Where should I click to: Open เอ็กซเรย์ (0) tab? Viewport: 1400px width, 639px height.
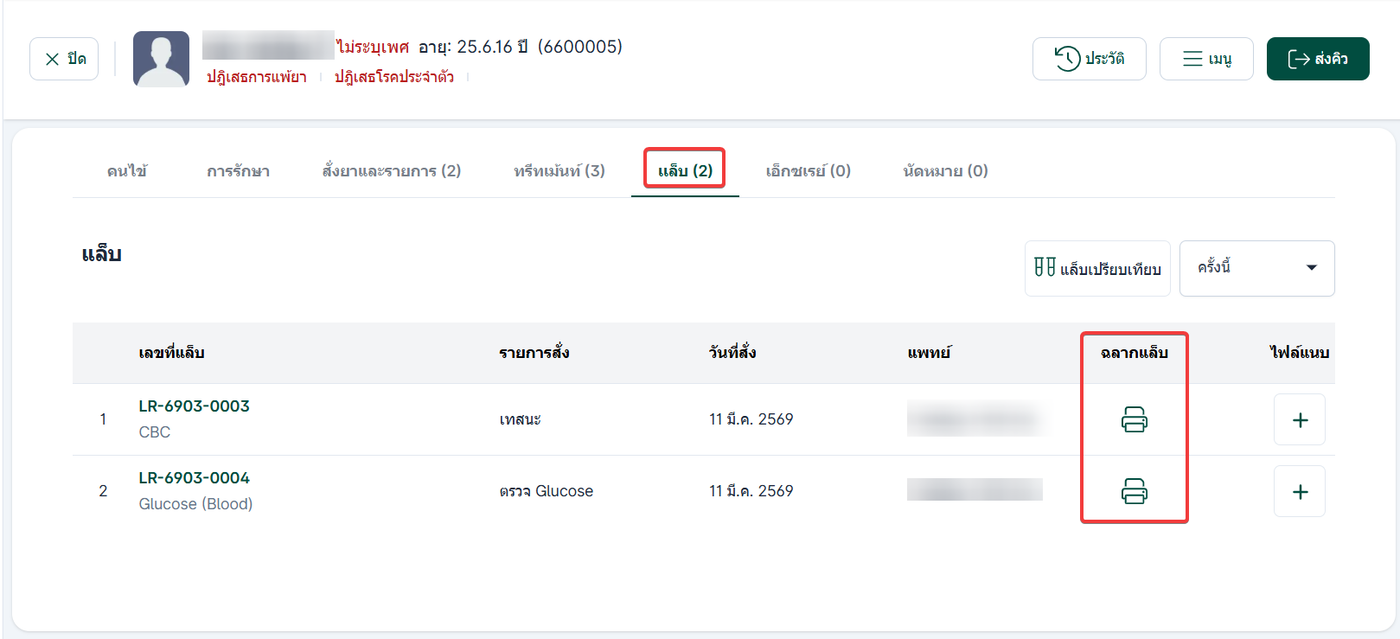[808, 171]
